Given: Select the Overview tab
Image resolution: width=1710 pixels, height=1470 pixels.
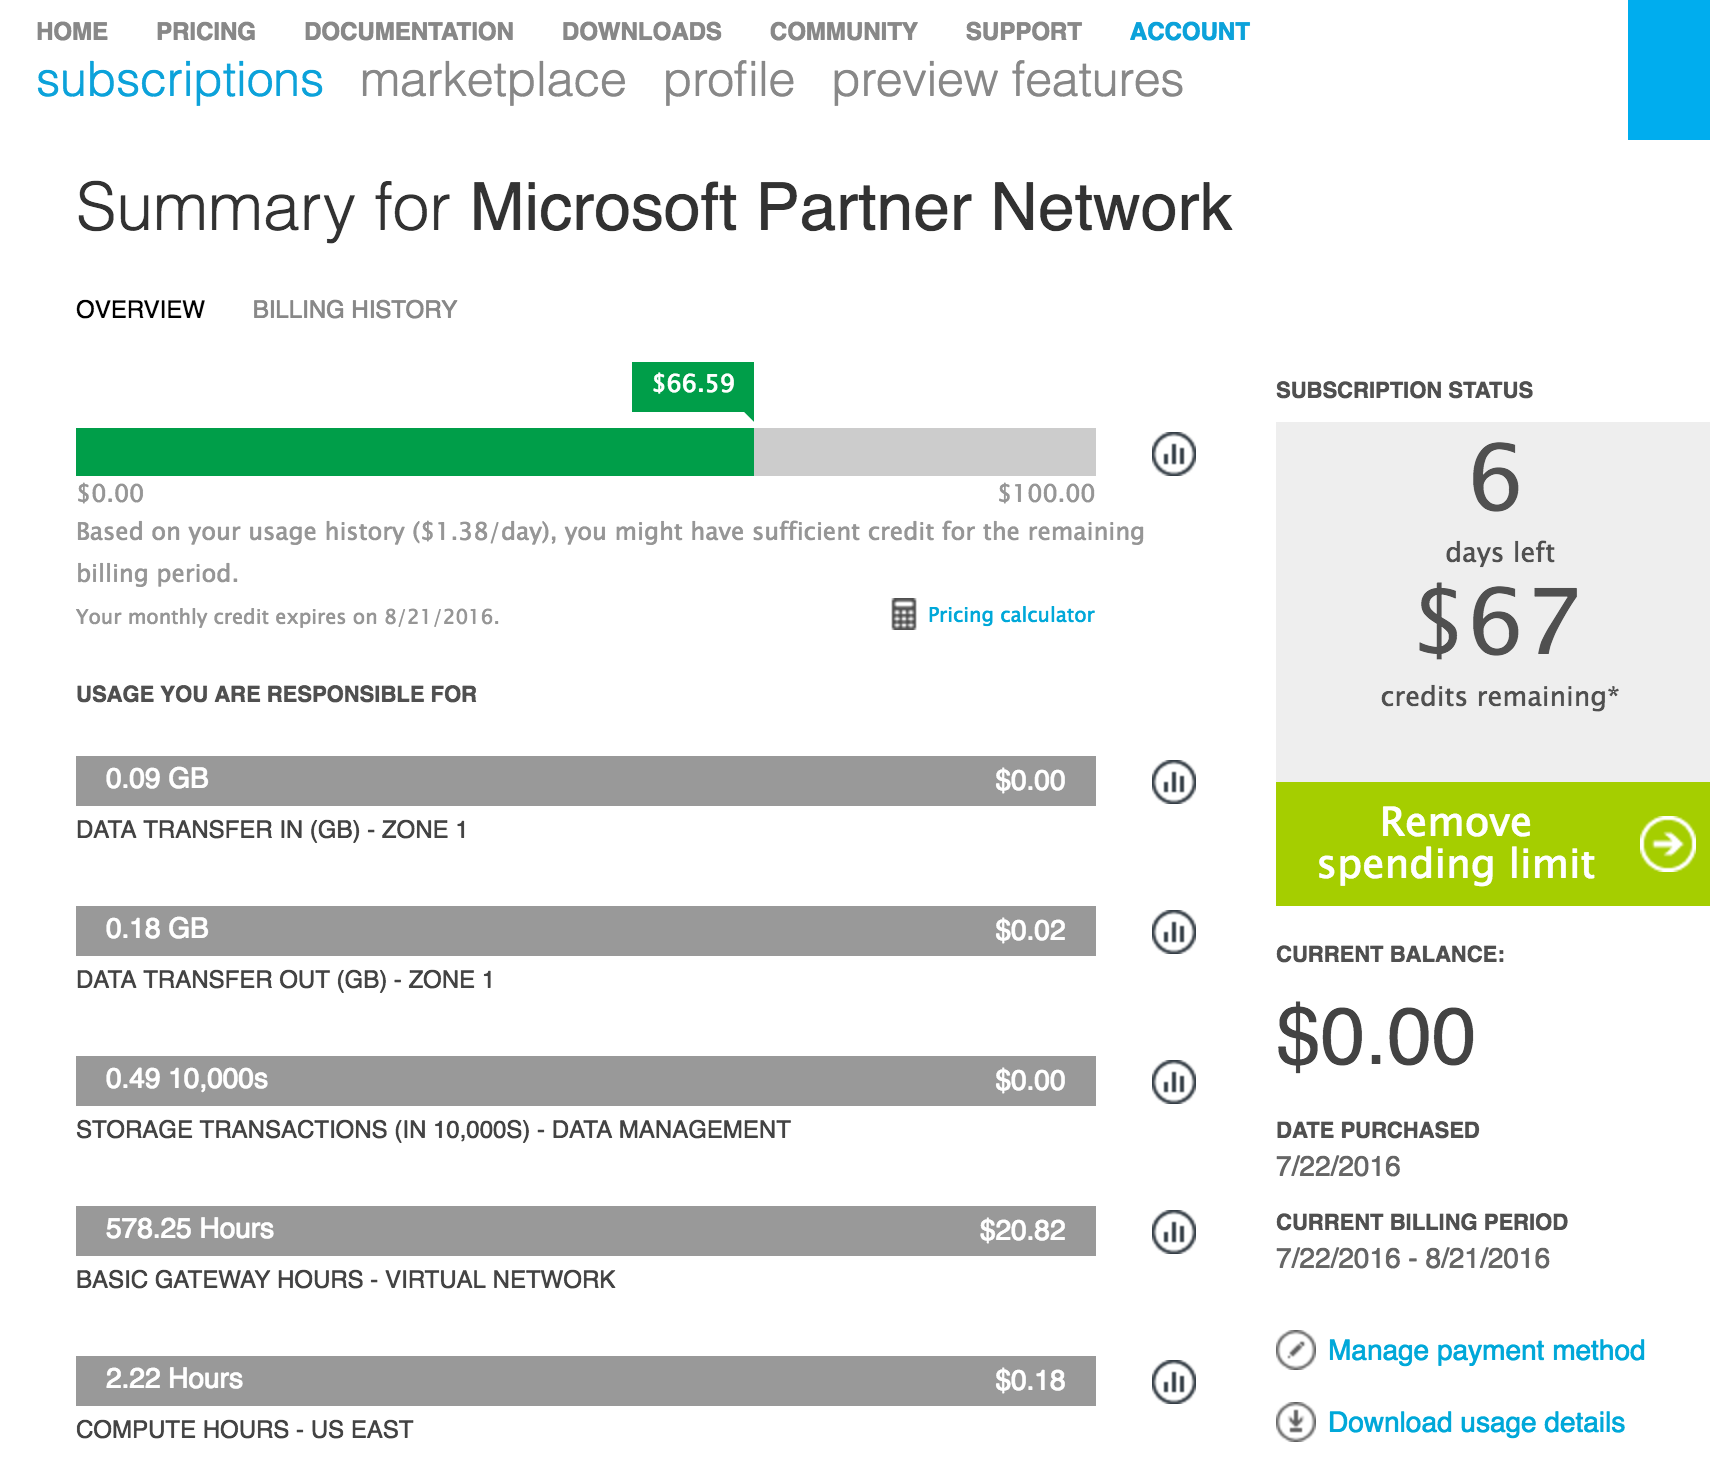Looking at the screenshot, I should (140, 310).
